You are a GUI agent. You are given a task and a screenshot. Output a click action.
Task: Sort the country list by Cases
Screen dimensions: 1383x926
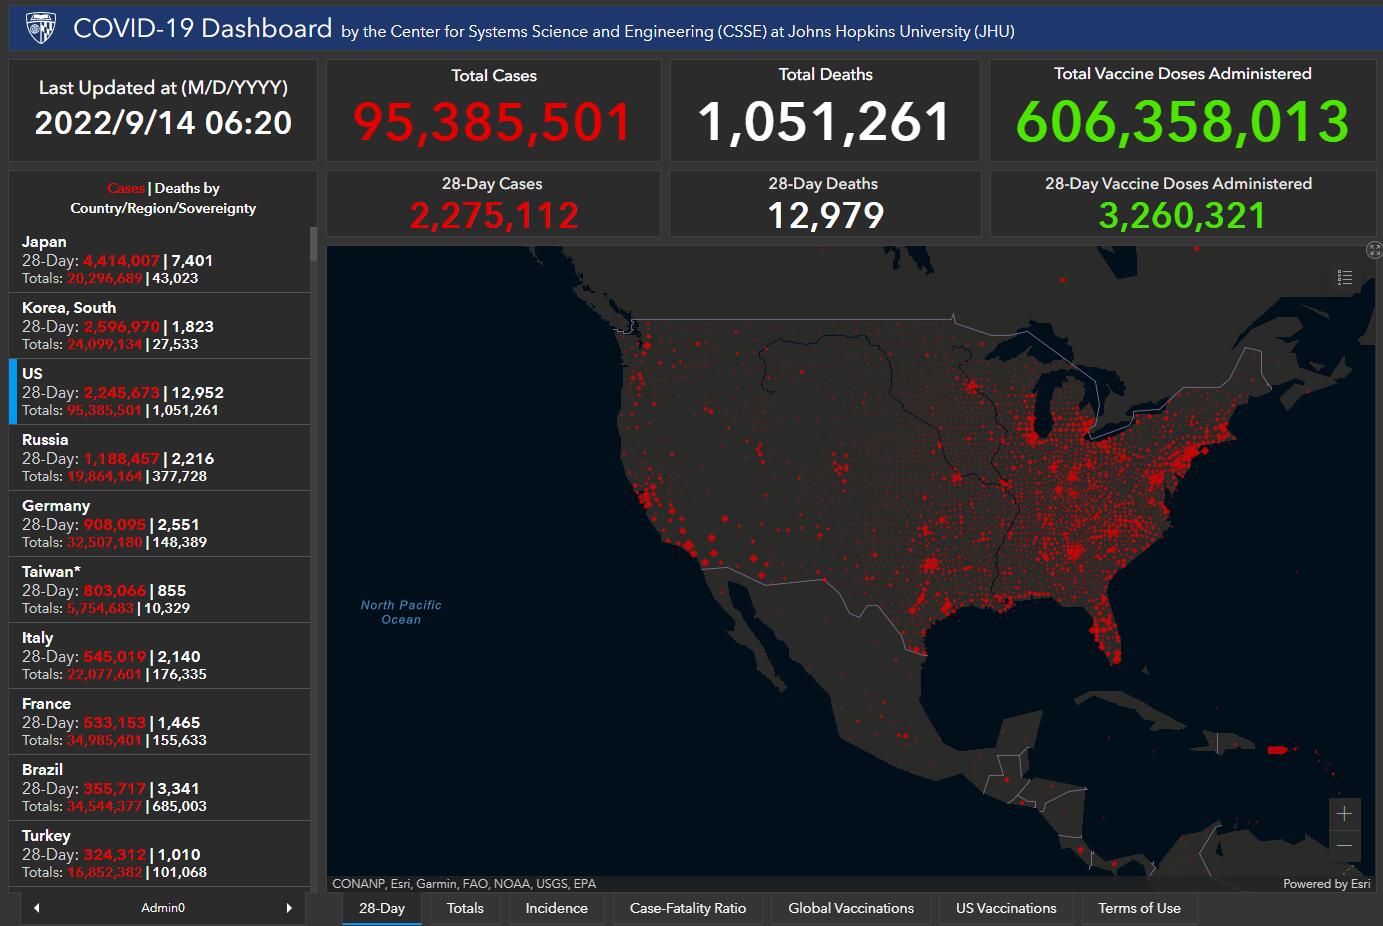[126, 188]
